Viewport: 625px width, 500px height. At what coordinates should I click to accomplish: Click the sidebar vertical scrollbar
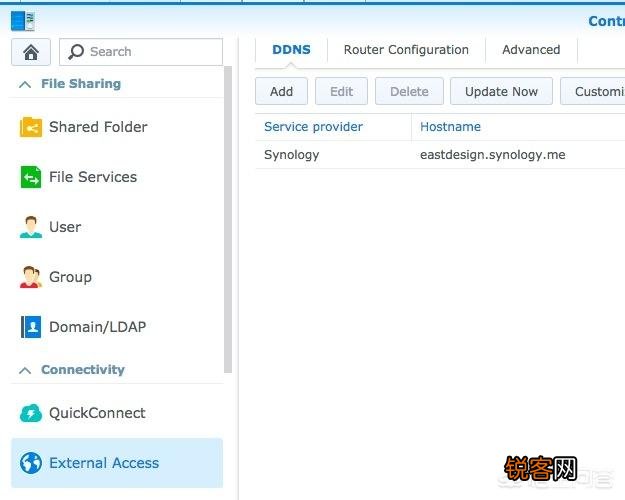pos(228,219)
